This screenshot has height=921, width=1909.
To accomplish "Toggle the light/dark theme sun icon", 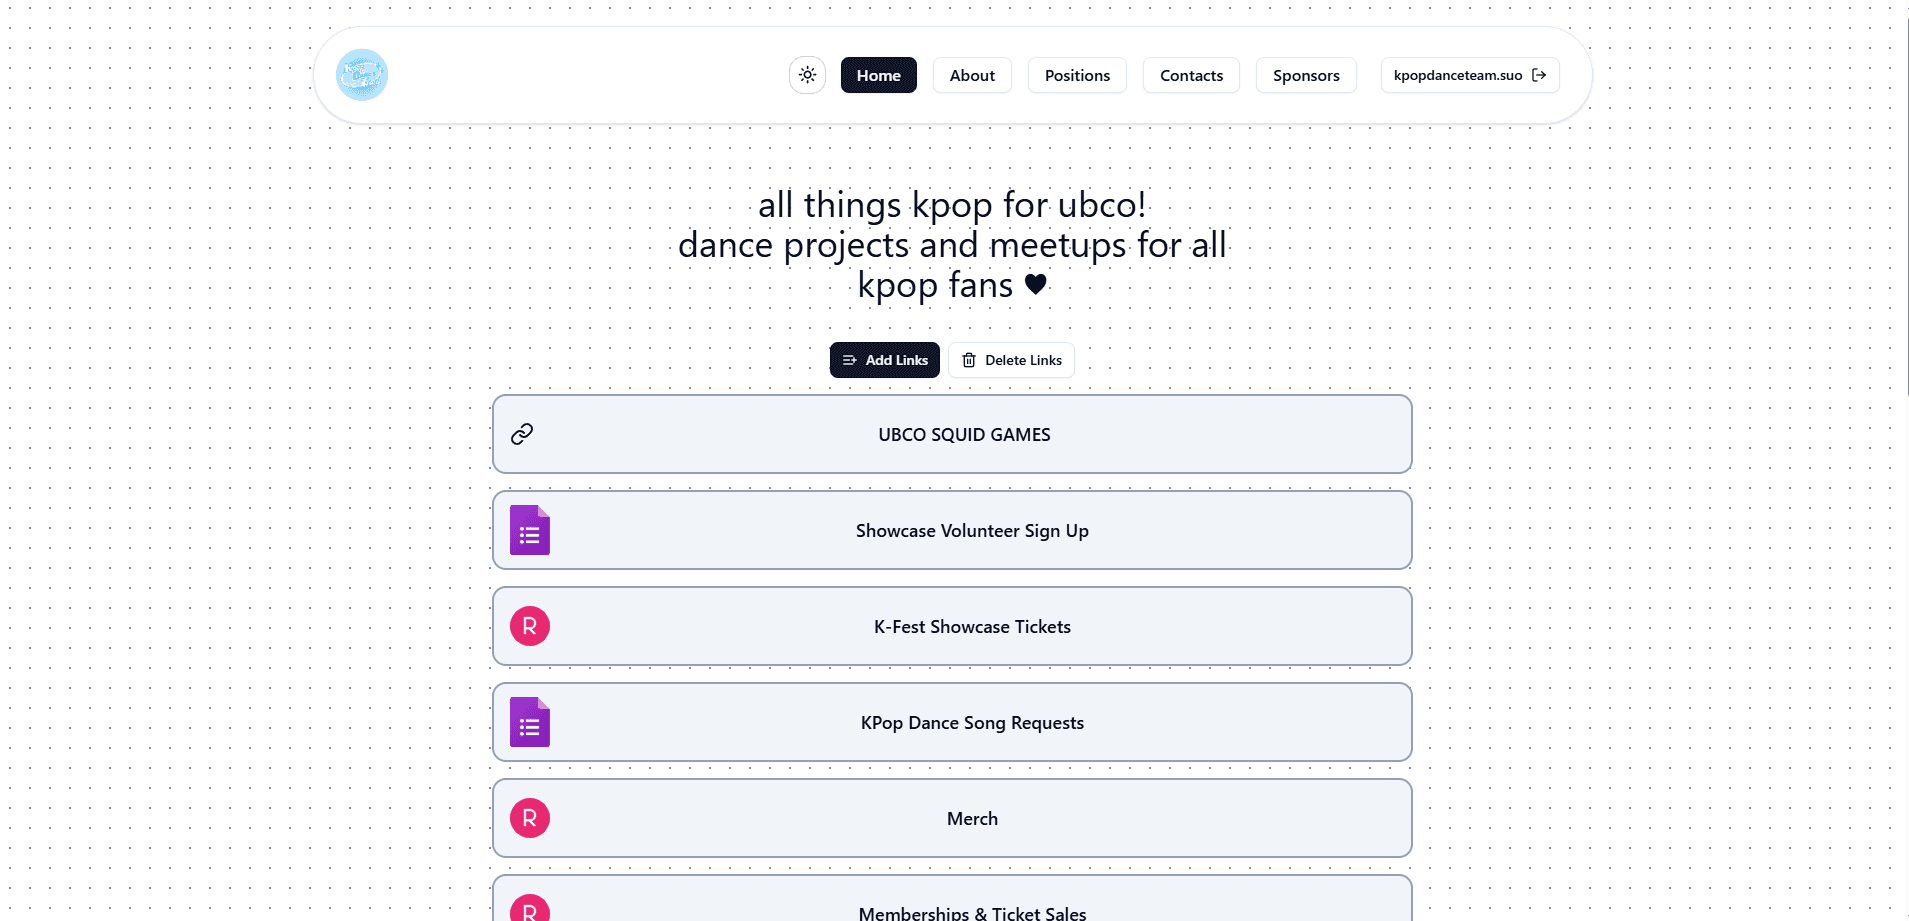I will [x=807, y=74].
